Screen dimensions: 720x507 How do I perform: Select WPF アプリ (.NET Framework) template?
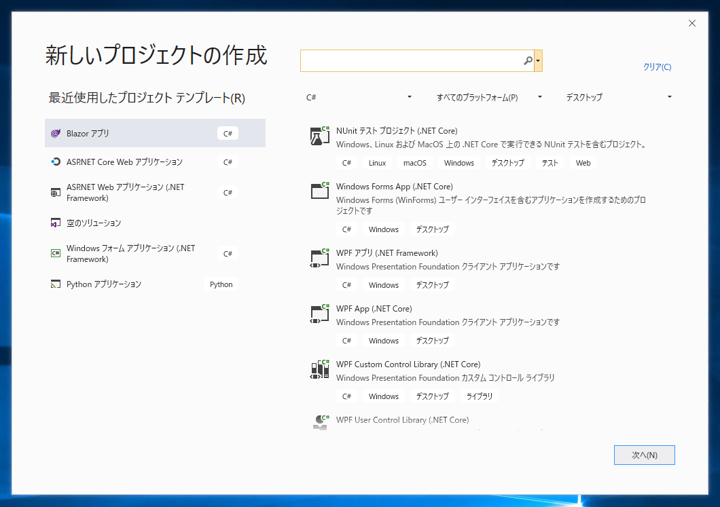[x=489, y=269]
